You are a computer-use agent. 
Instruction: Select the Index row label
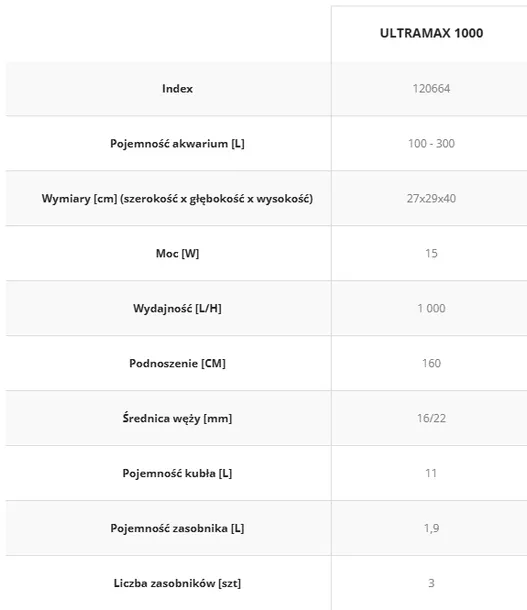(177, 89)
